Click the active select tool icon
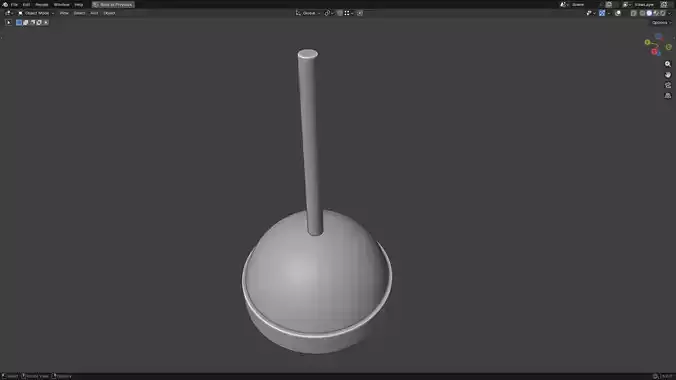This screenshot has height=380, width=676. point(9,22)
